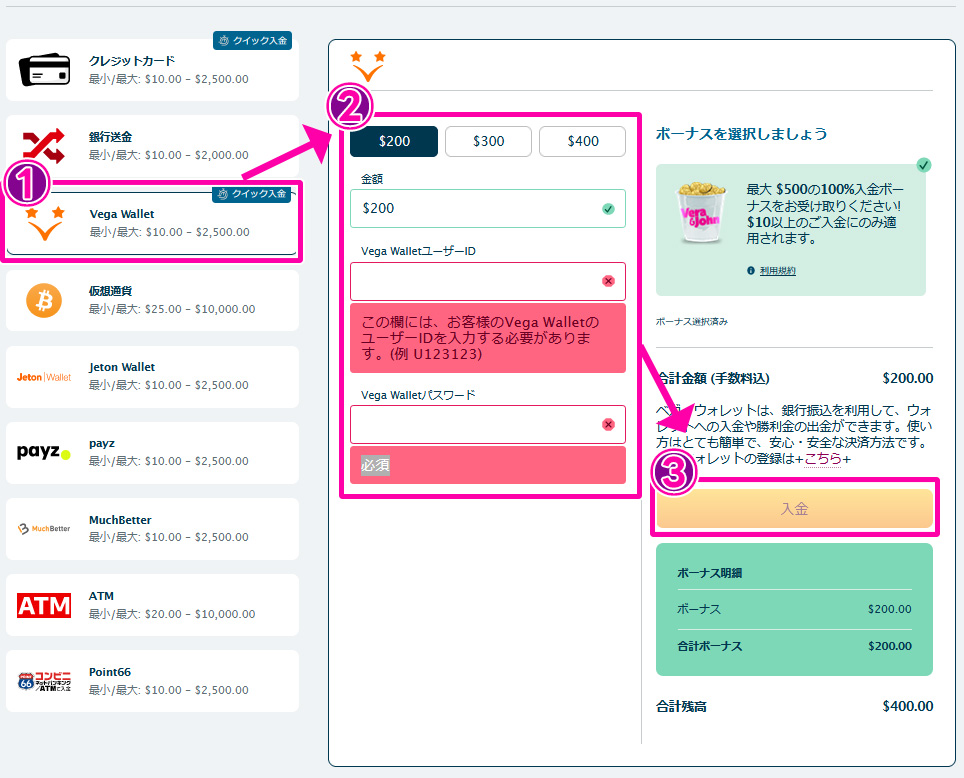The width and height of the screenshot is (964, 778).
Task: Click the MuchBetter logo
Action: pos(44,528)
